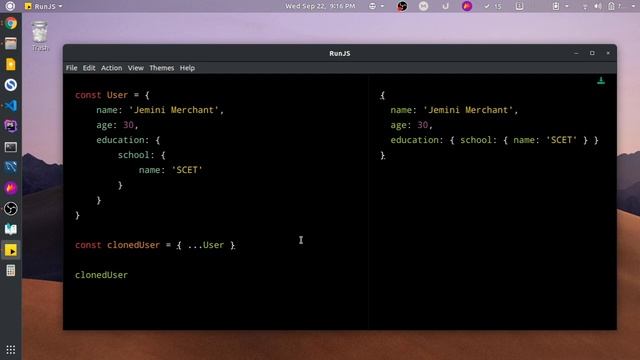Minimize the RunJS window

click(576, 53)
